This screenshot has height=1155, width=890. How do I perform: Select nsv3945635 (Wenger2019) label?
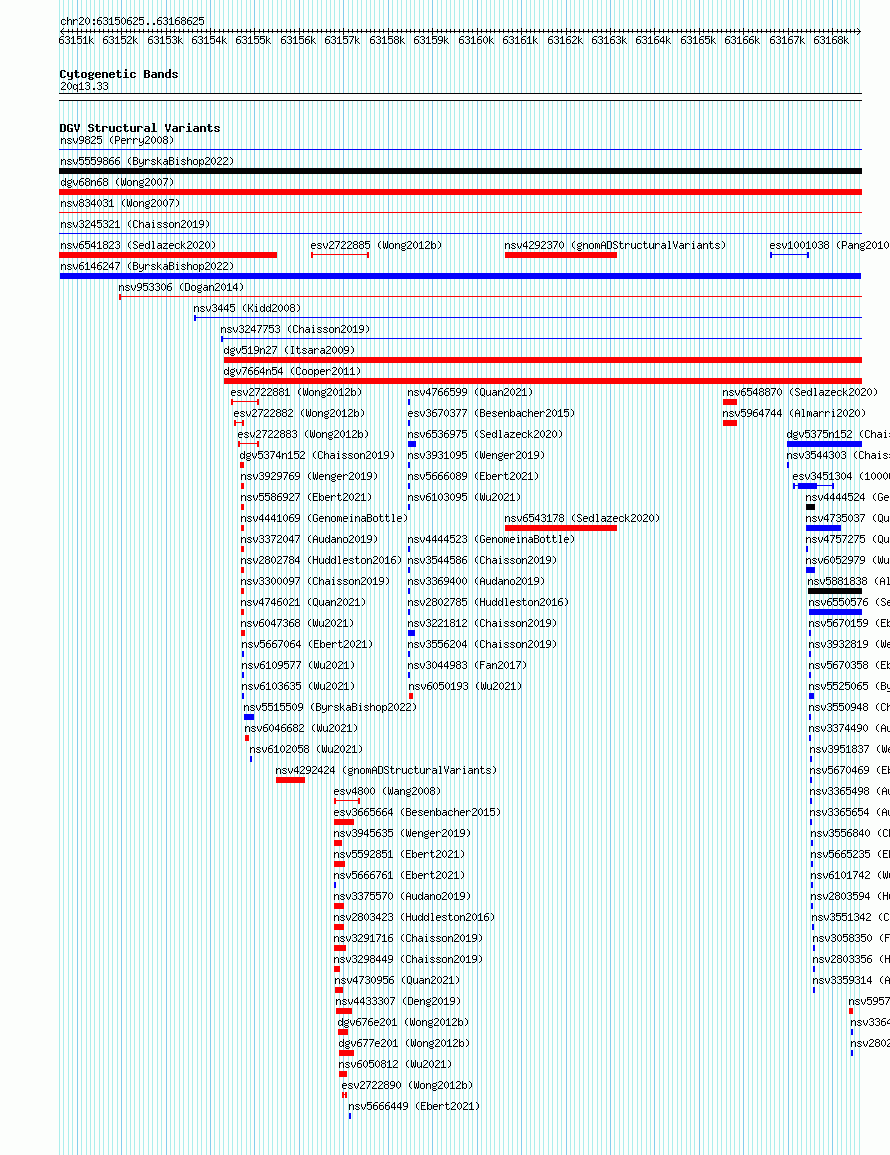click(x=402, y=833)
